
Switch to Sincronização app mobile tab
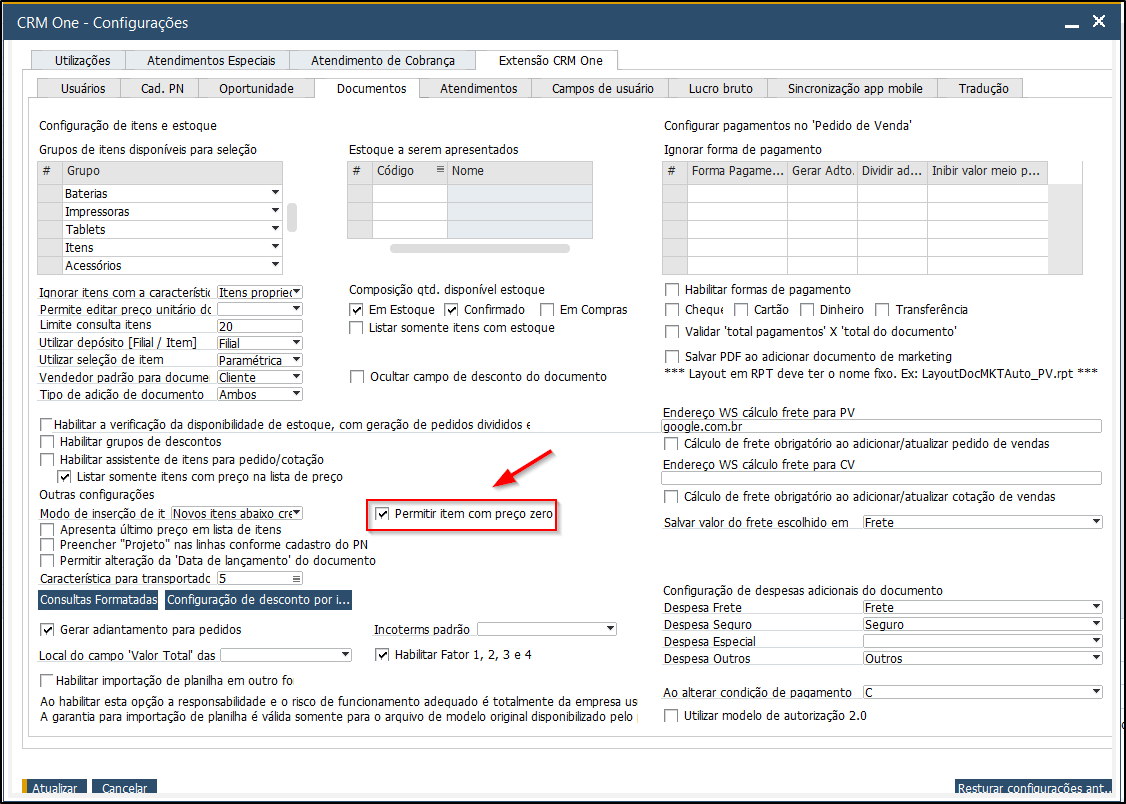click(x=855, y=88)
